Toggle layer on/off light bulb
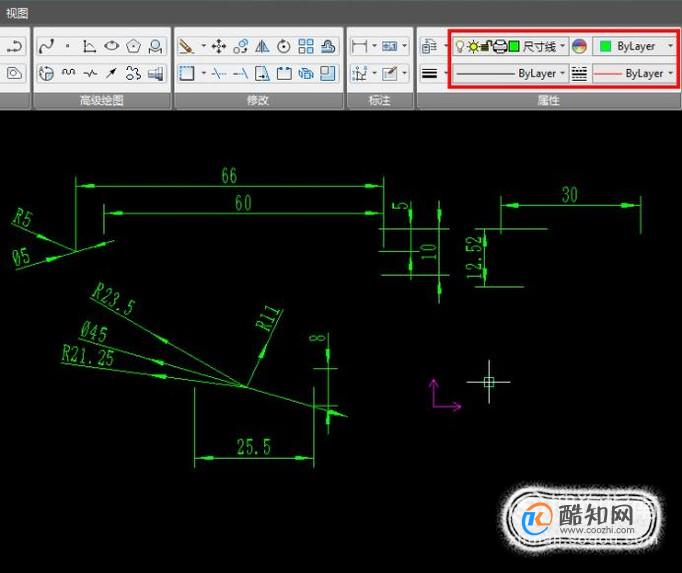The height and width of the screenshot is (573, 682). [460, 46]
